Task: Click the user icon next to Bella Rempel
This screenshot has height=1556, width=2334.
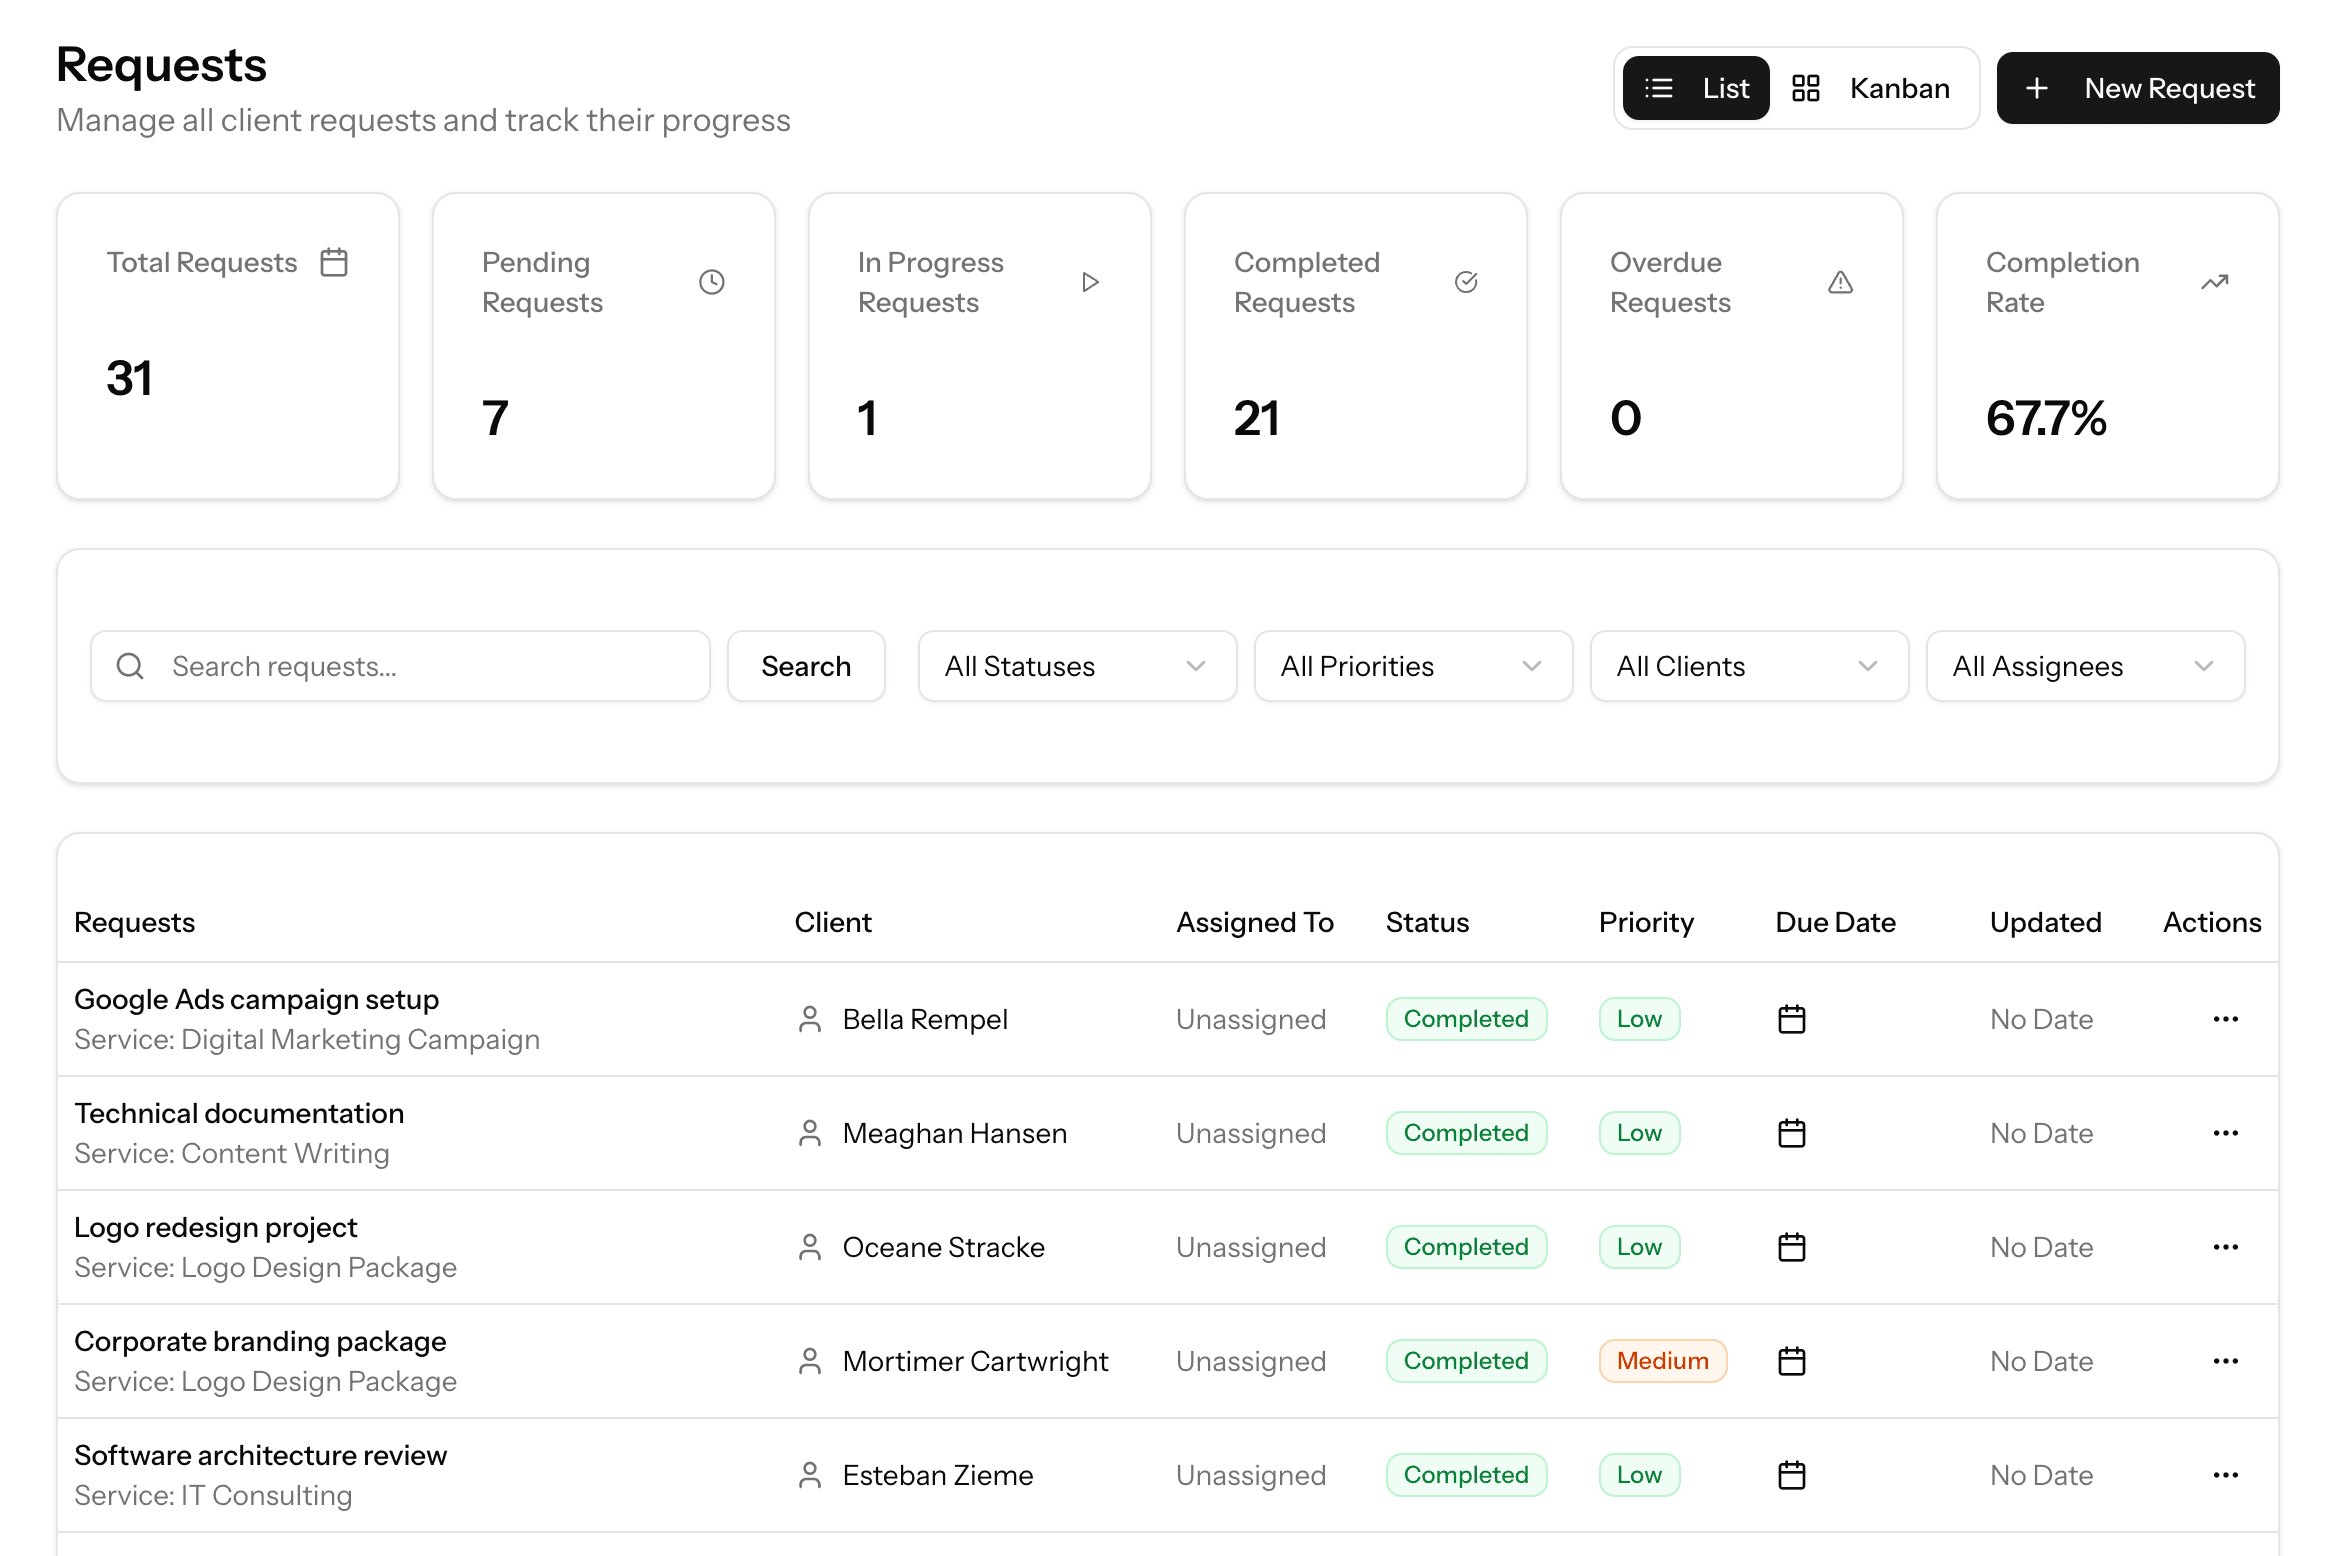Action: [810, 1019]
